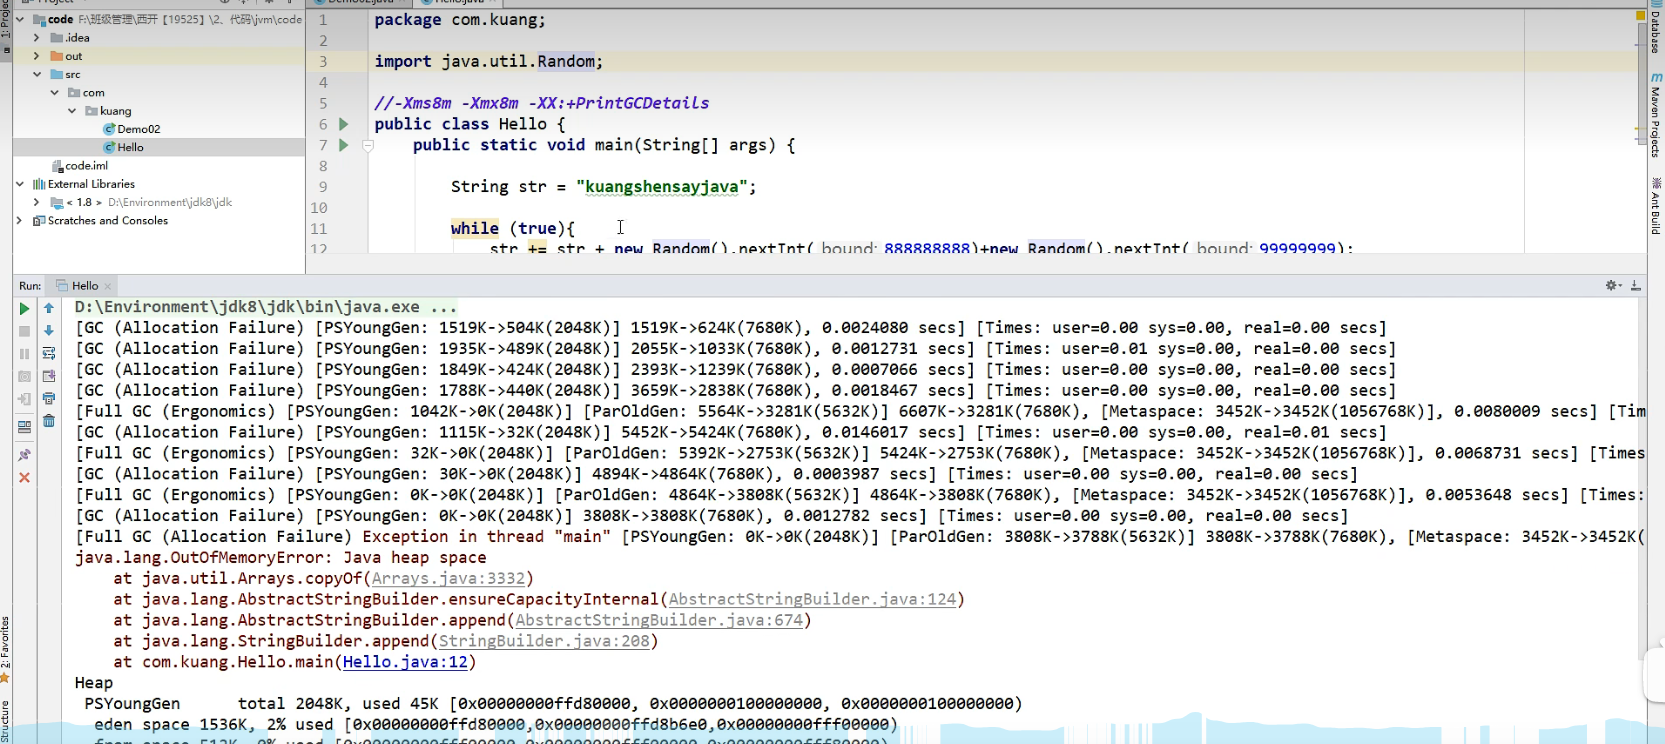Click the "Heap" line in console output
Screen dimensions: 1665x744
click(94, 683)
